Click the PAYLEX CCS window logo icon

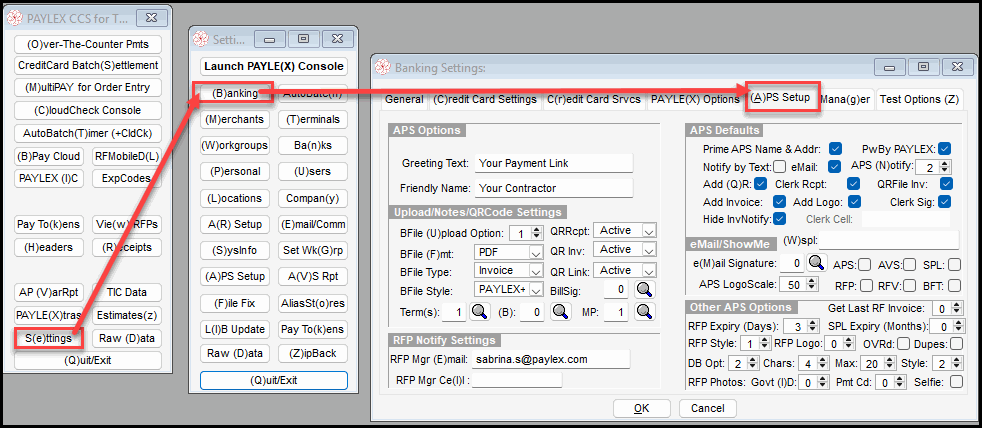(16, 19)
